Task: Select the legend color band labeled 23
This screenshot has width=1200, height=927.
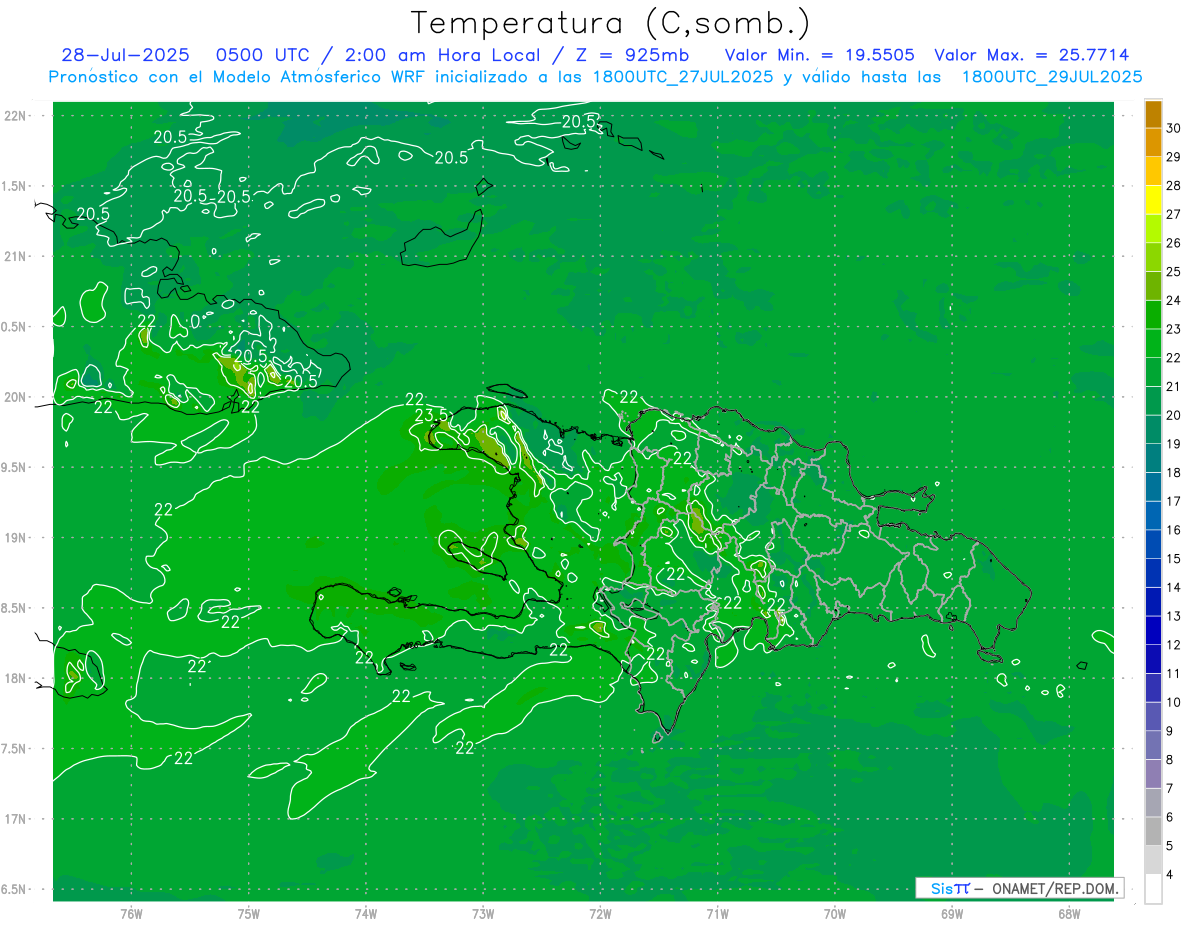Action: [1153, 314]
